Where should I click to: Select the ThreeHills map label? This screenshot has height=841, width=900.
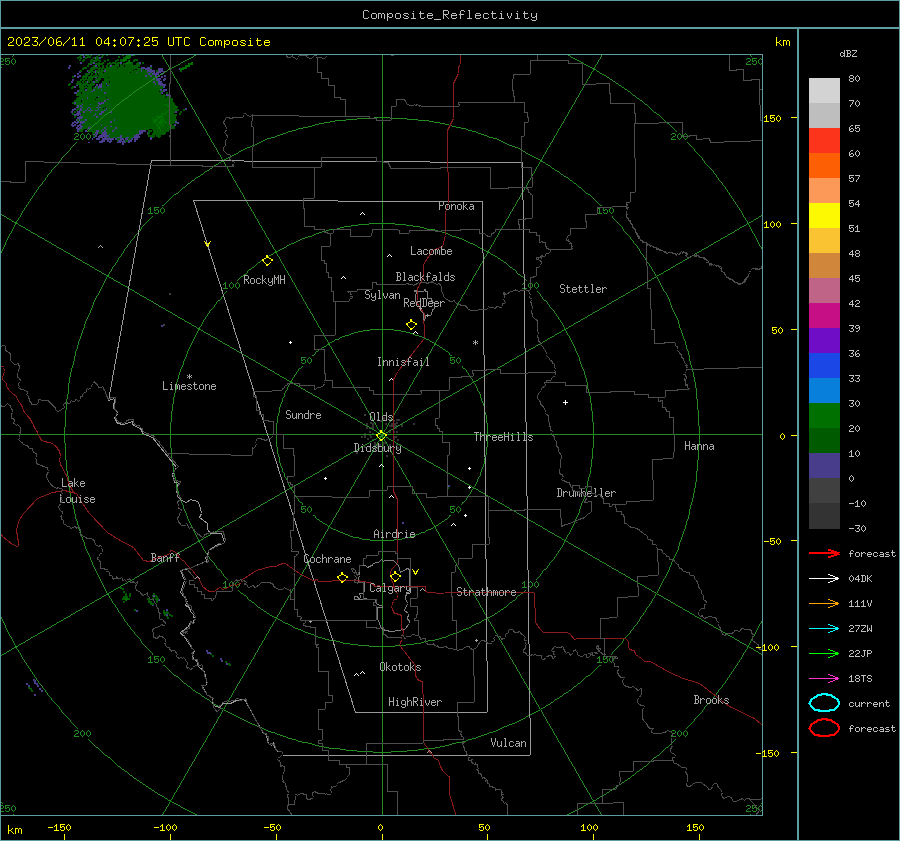pyautogui.click(x=503, y=437)
